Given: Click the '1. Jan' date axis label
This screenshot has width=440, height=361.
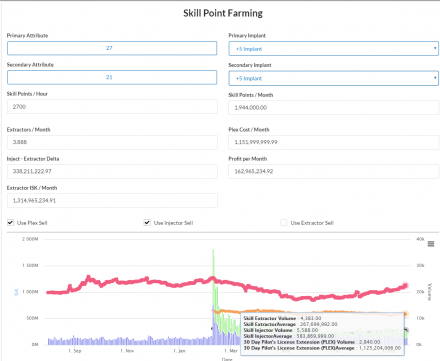Looking at the screenshot, I should tap(179, 351).
